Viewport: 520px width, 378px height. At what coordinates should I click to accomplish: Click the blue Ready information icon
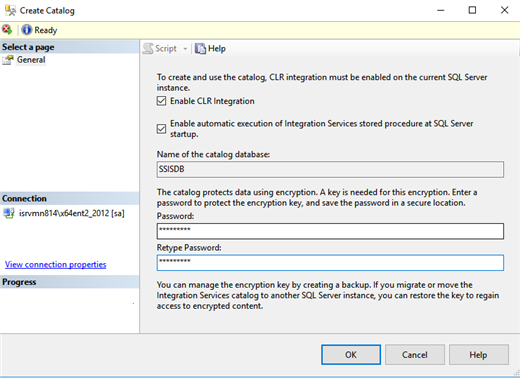[x=27, y=30]
